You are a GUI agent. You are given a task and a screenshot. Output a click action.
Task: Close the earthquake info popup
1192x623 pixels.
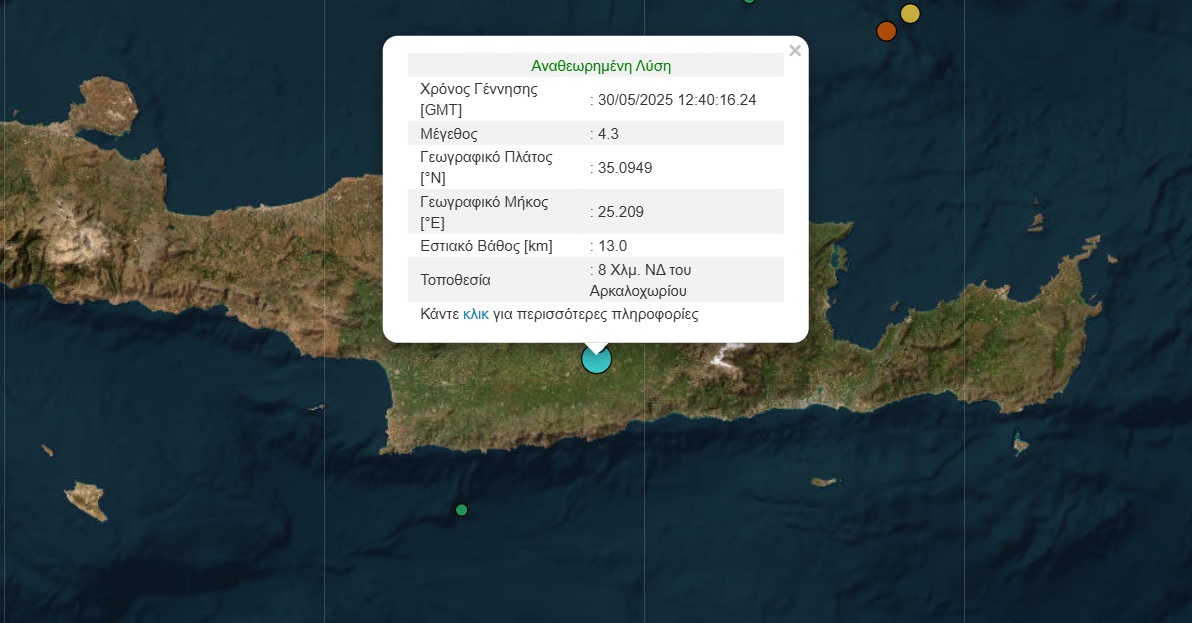794,51
